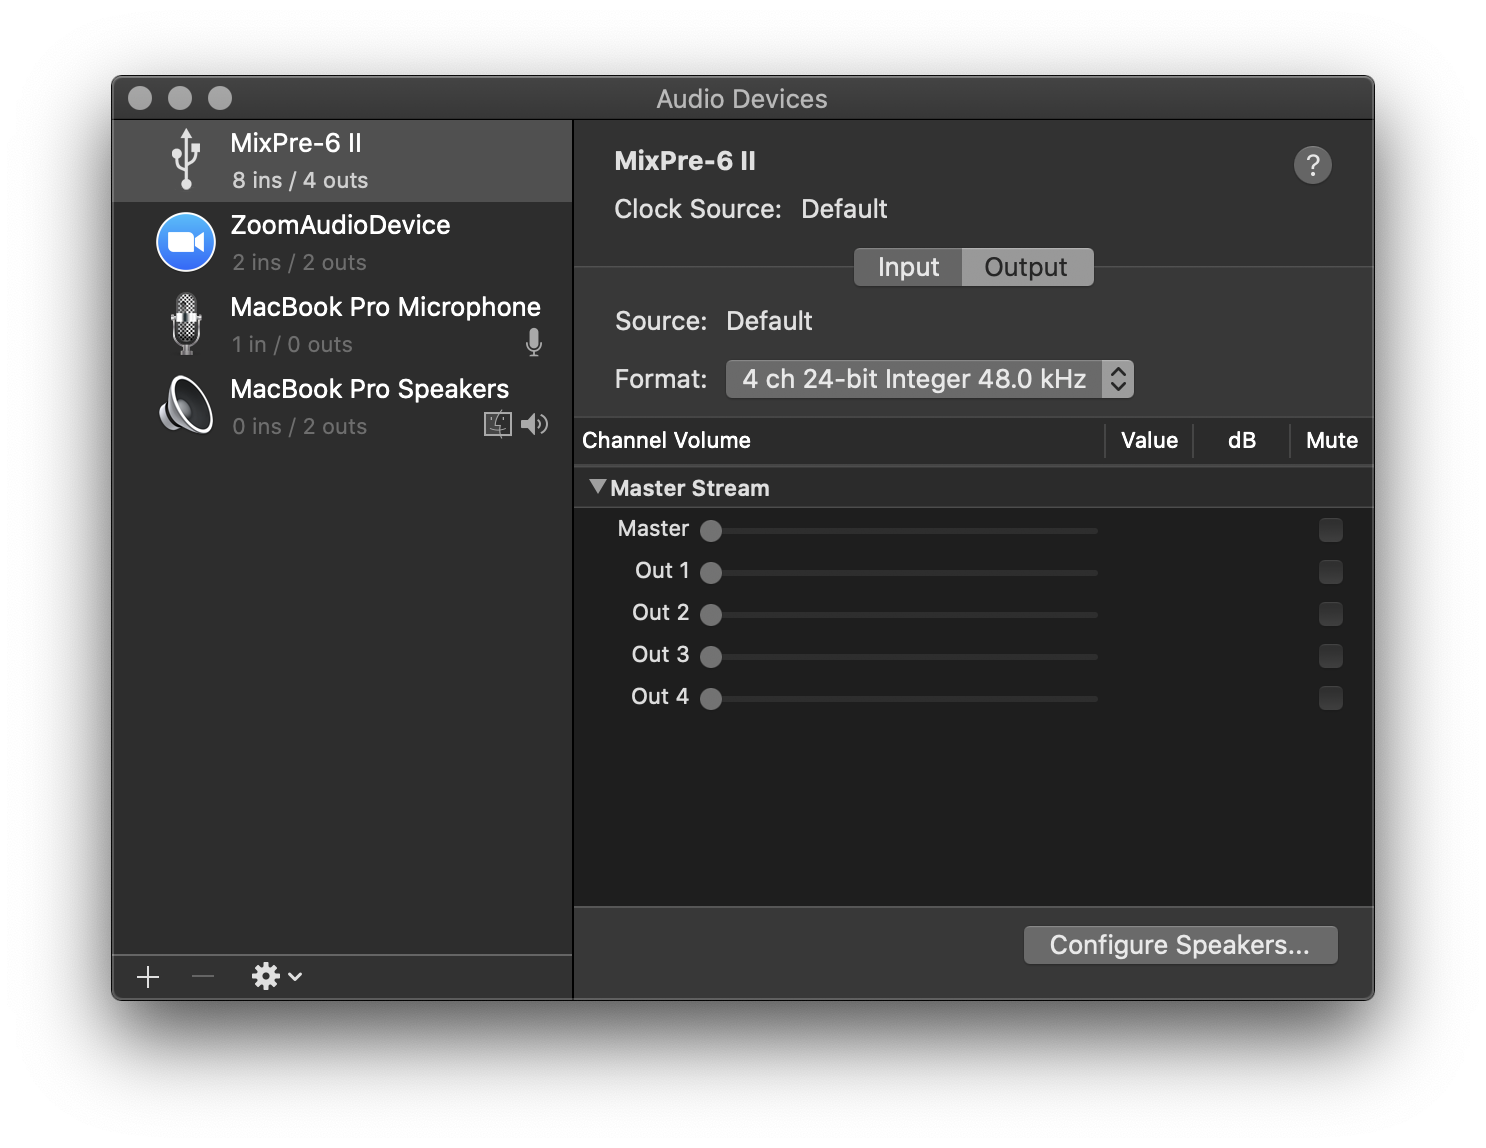1486x1148 pixels.
Task: Open the Format popup menu
Action: 930,379
